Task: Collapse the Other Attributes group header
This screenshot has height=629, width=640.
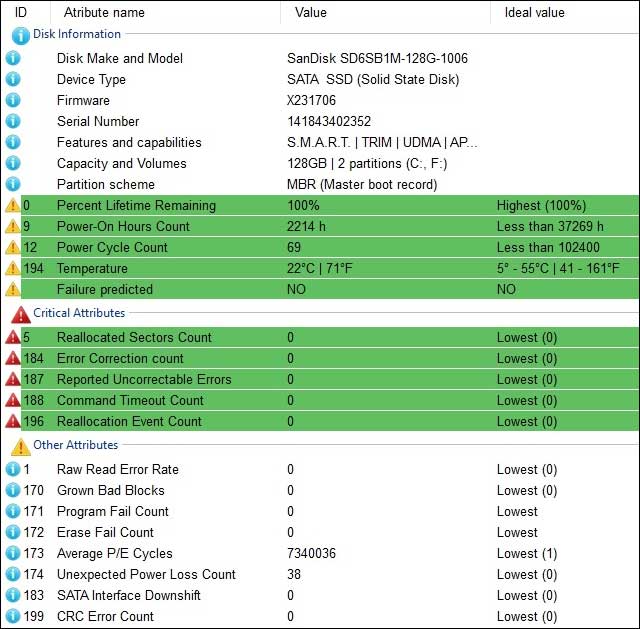Action: (76, 445)
